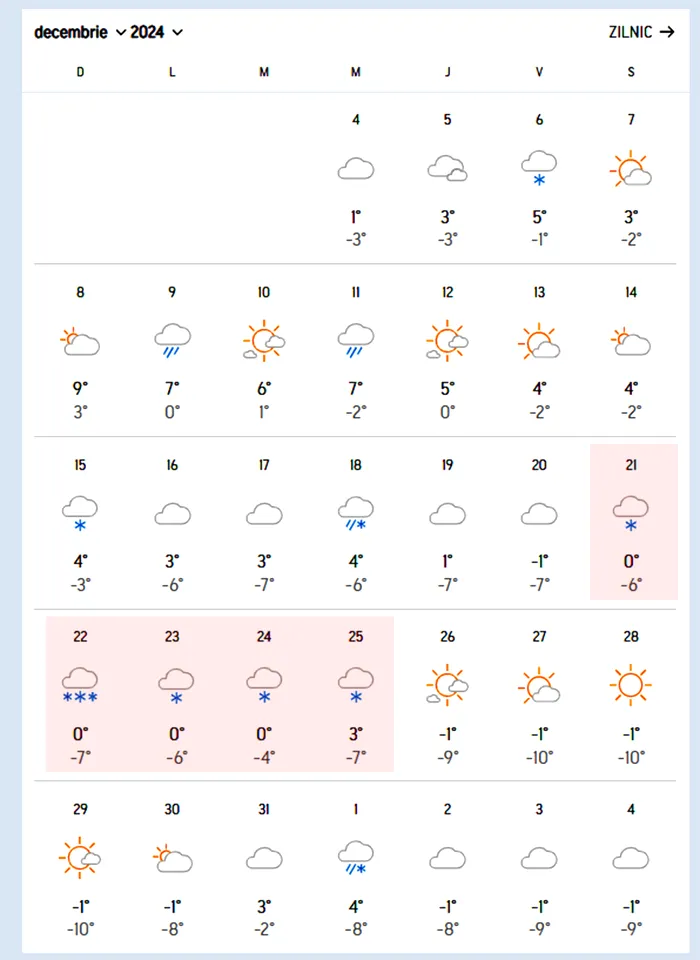700x960 pixels.
Task: Select the highlighted day 21 cell
Action: [x=631, y=523]
